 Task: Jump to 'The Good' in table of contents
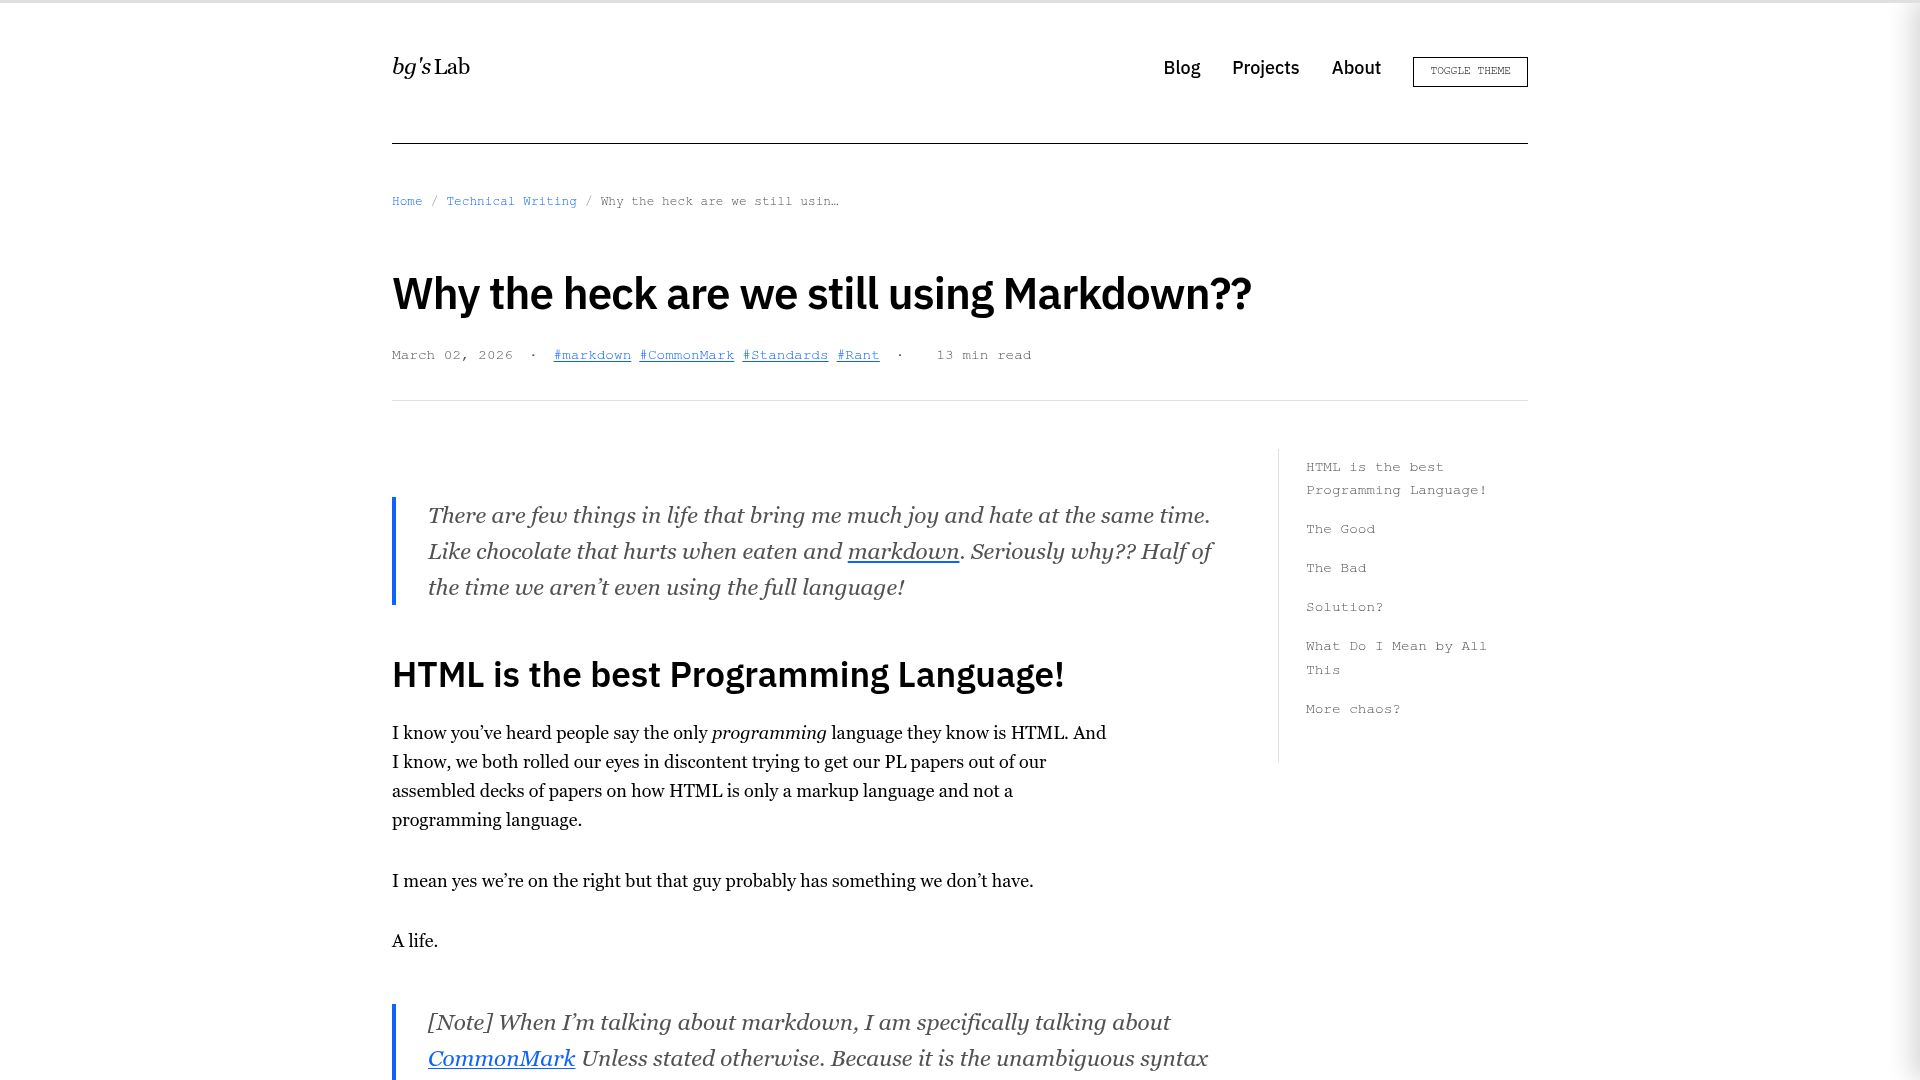1340,529
